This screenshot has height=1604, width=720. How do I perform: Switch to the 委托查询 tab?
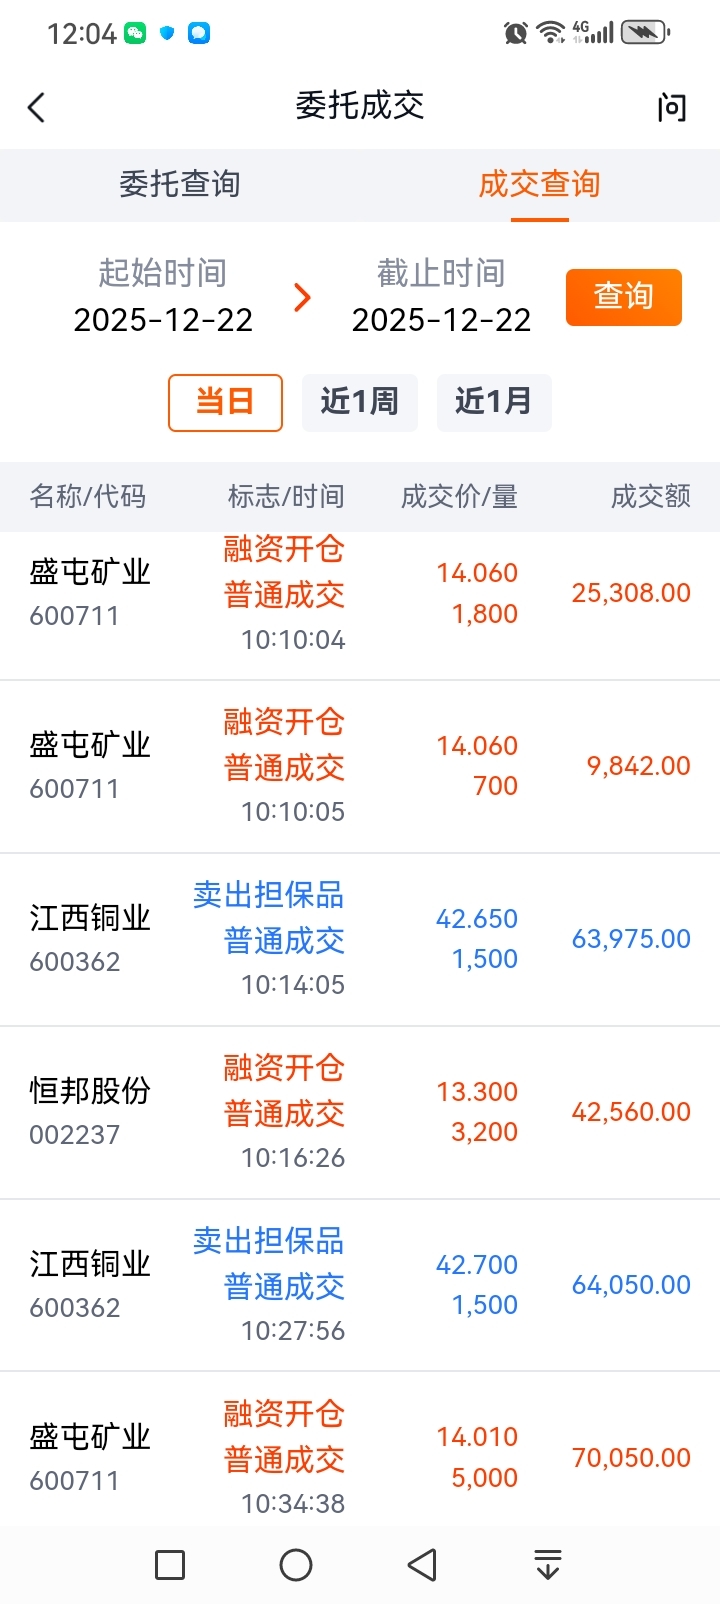tap(180, 185)
